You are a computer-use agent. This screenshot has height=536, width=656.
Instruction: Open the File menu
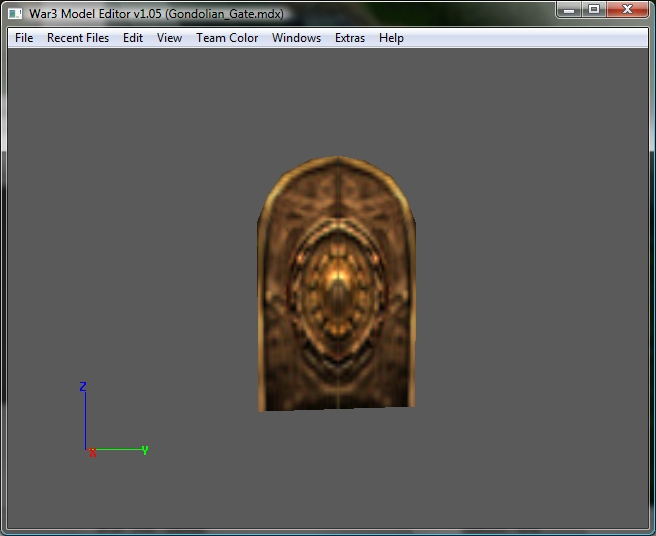[24, 38]
